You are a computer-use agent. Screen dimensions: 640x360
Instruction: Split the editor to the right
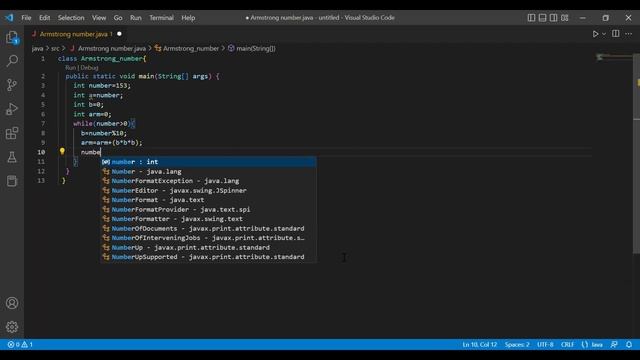pos(616,34)
